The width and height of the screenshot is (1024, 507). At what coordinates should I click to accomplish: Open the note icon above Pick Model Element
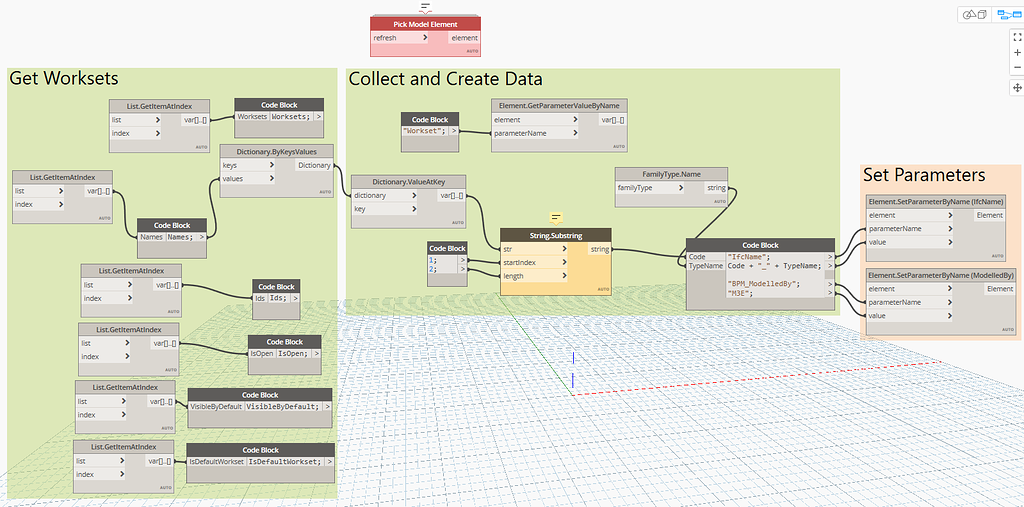425,8
